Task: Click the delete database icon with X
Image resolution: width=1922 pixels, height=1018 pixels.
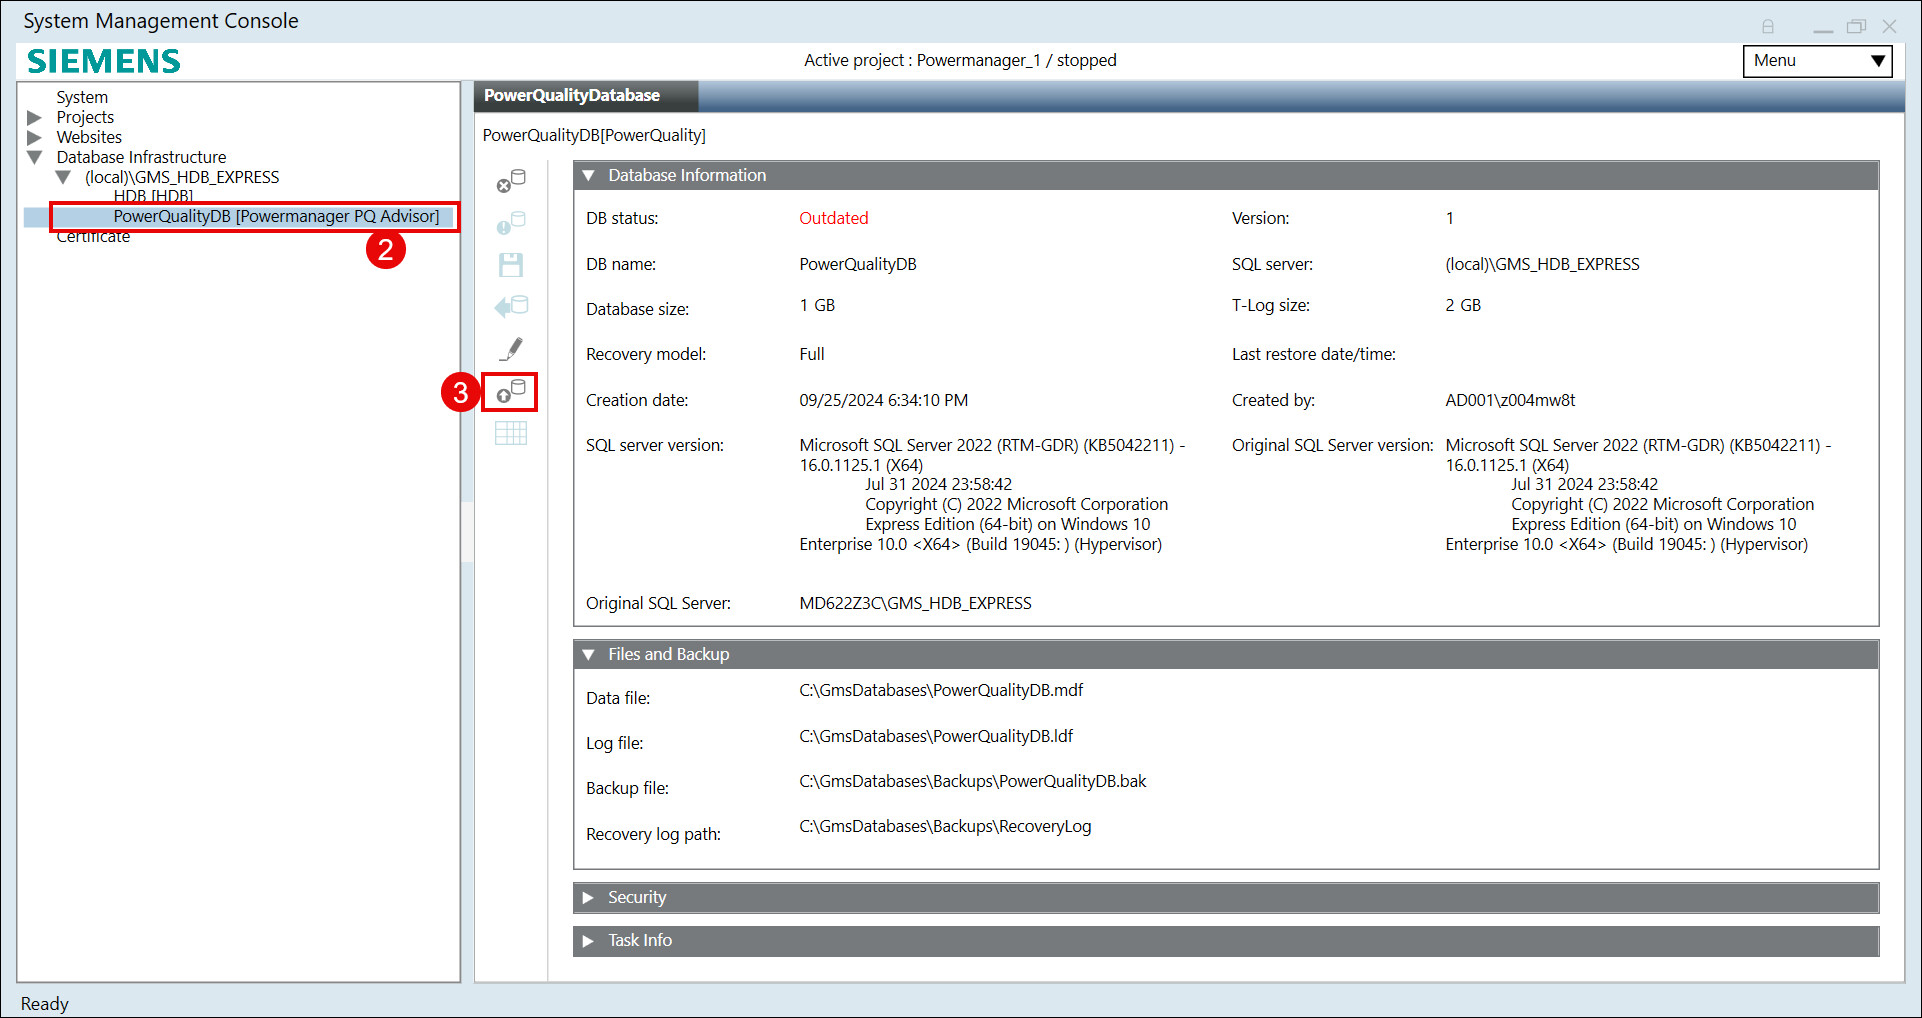Action: pyautogui.click(x=511, y=181)
